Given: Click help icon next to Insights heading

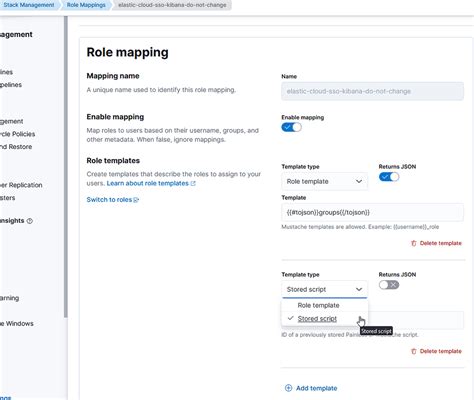Looking at the screenshot, I should pos(30,221).
